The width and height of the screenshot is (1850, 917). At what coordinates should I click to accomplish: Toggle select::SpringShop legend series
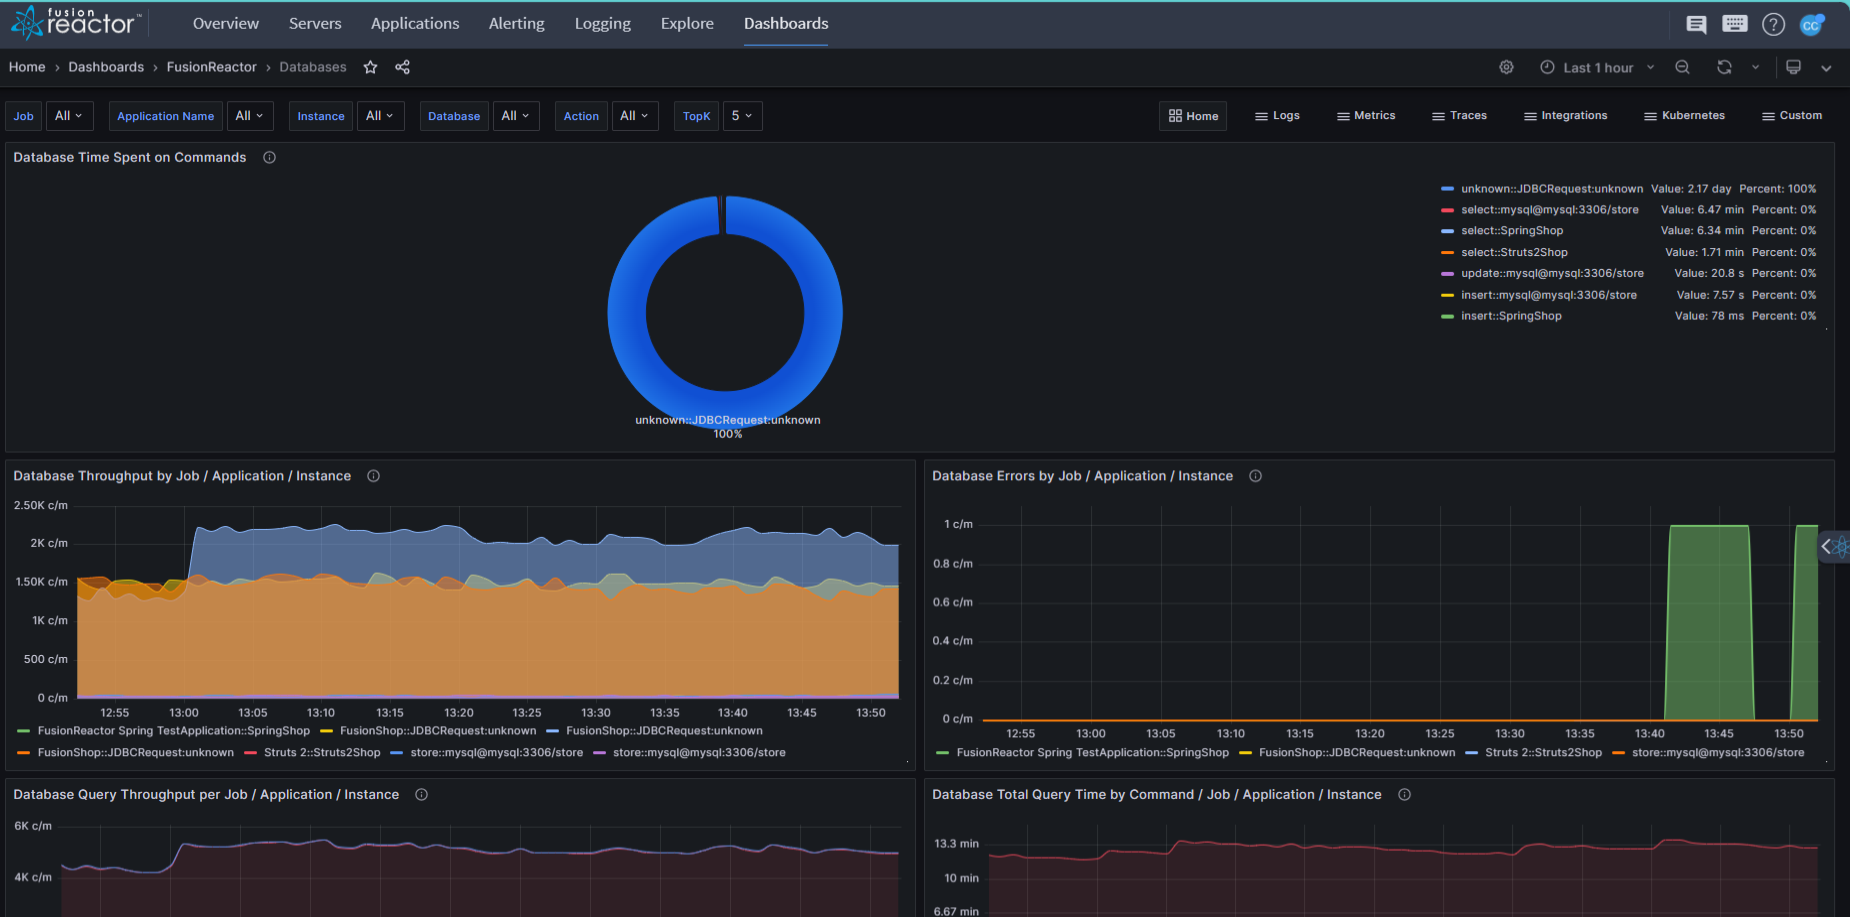pyautogui.click(x=1512, y=231)
